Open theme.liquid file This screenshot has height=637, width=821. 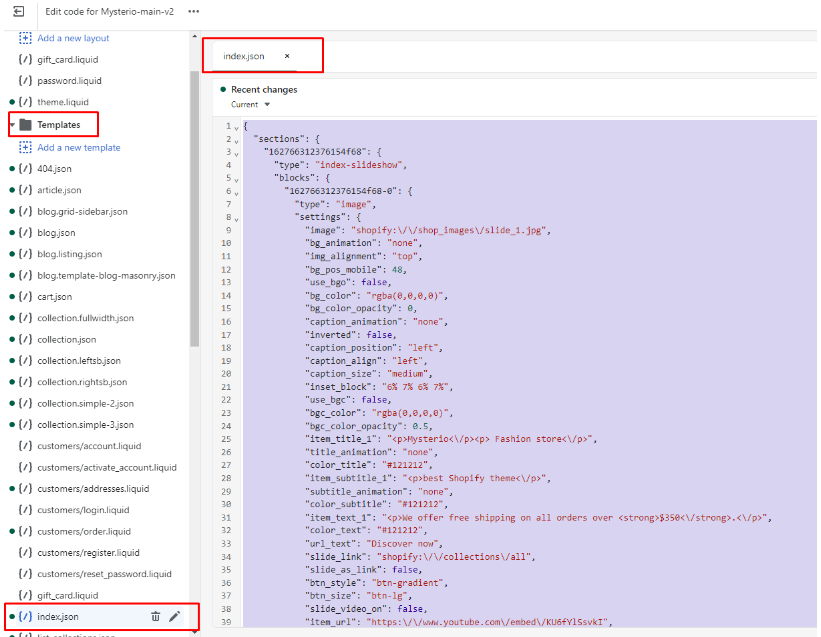(63, 102)
